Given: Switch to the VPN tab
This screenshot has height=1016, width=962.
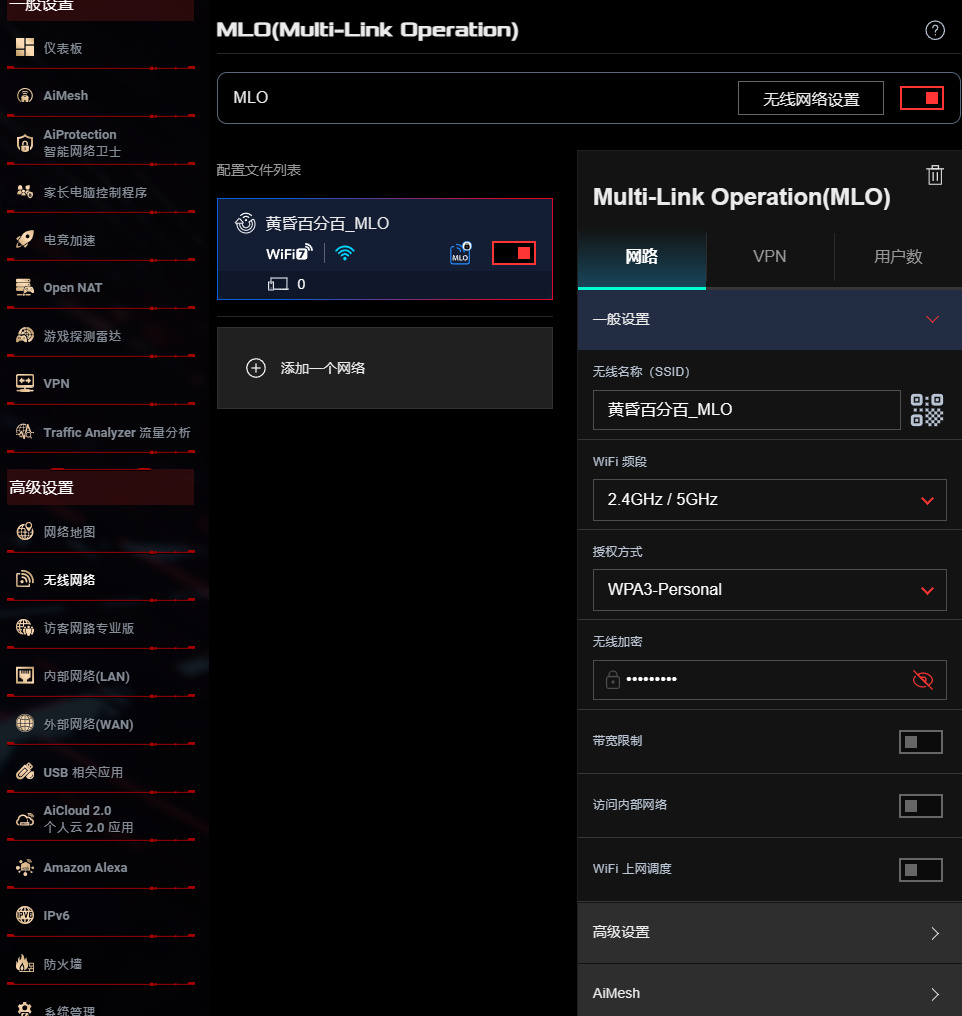Looking at the screenshot, I should pos(770,257).
